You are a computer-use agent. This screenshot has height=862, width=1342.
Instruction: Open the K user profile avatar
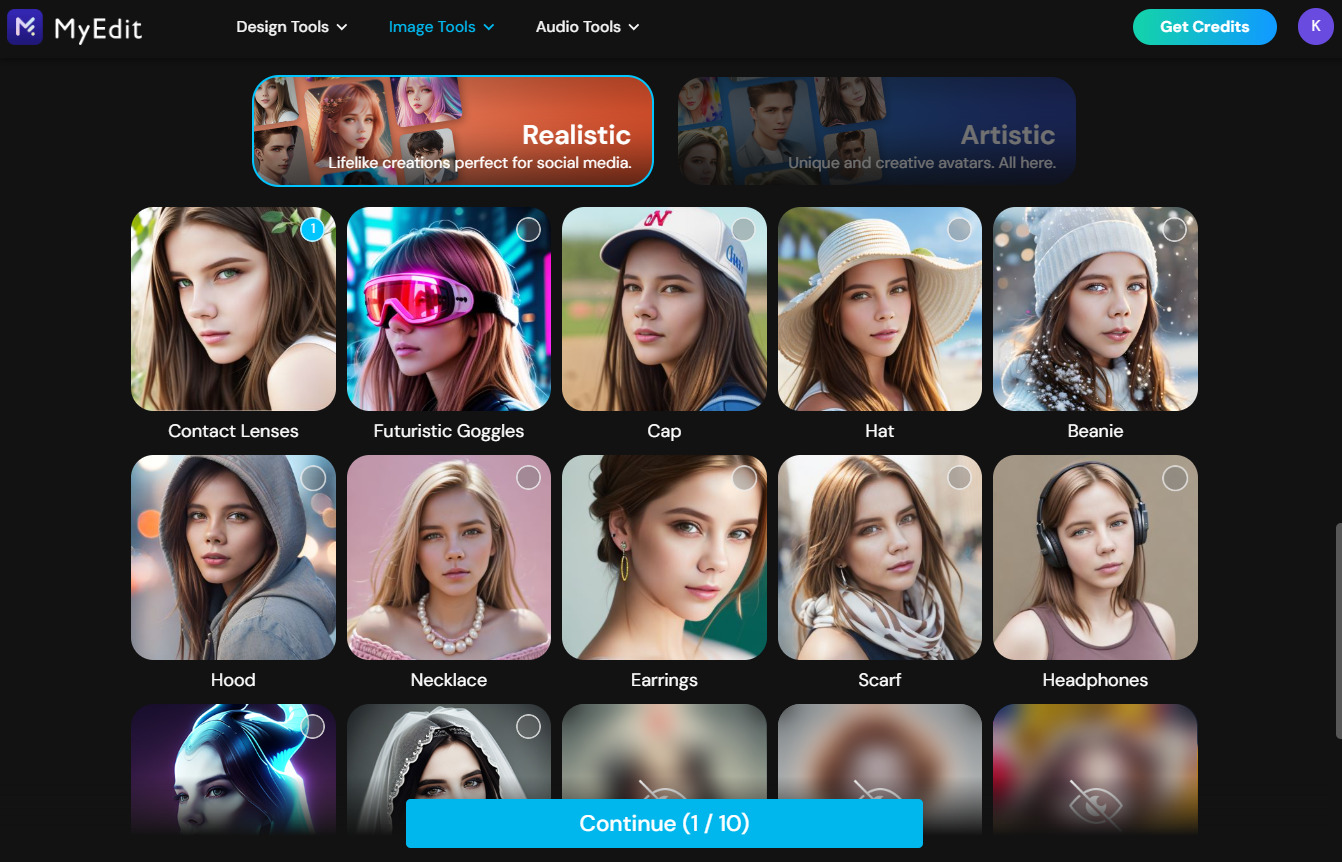coord(1315,27)
